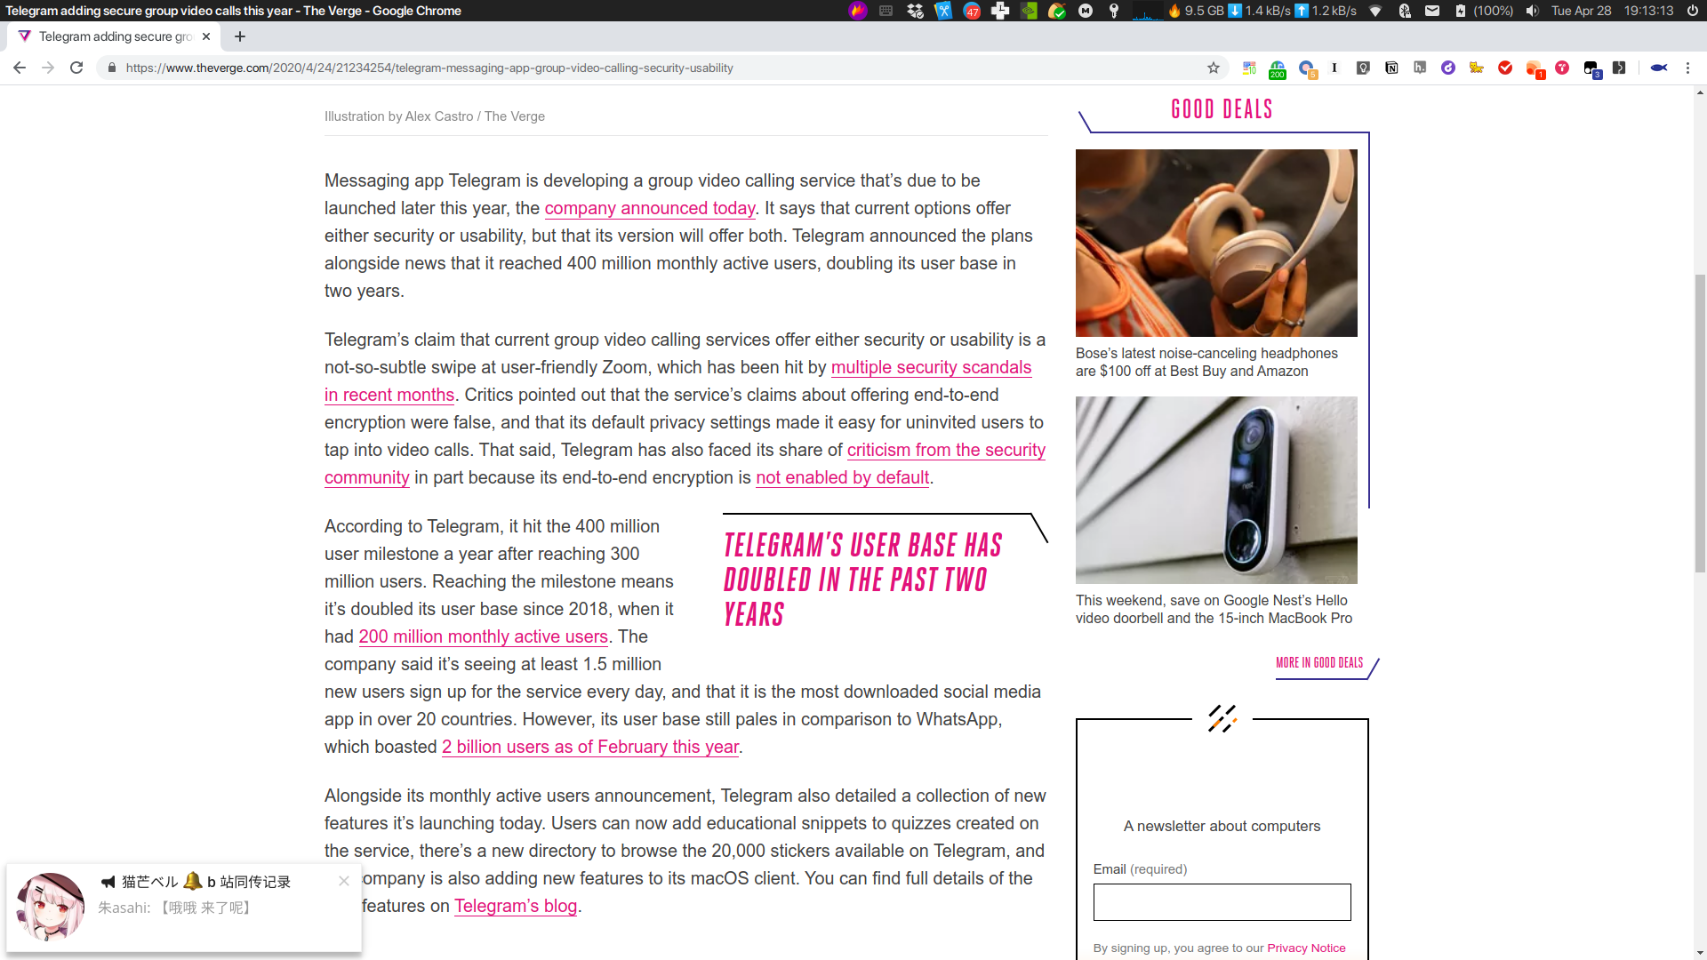The width and height of the screenshot is (1707, 960).
Task: Open '200 million monthly active users' link
Action: coord(483,636)
